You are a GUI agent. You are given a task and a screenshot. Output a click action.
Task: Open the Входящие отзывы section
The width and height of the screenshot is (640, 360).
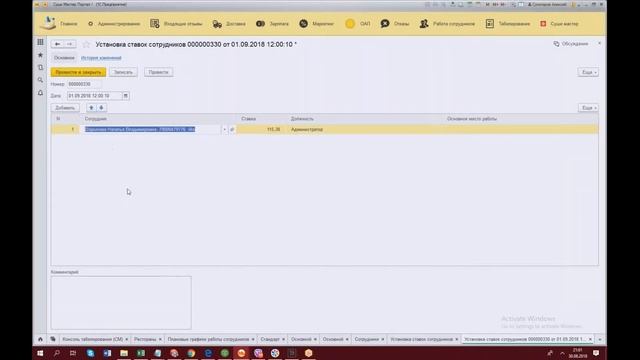[176, 24]
